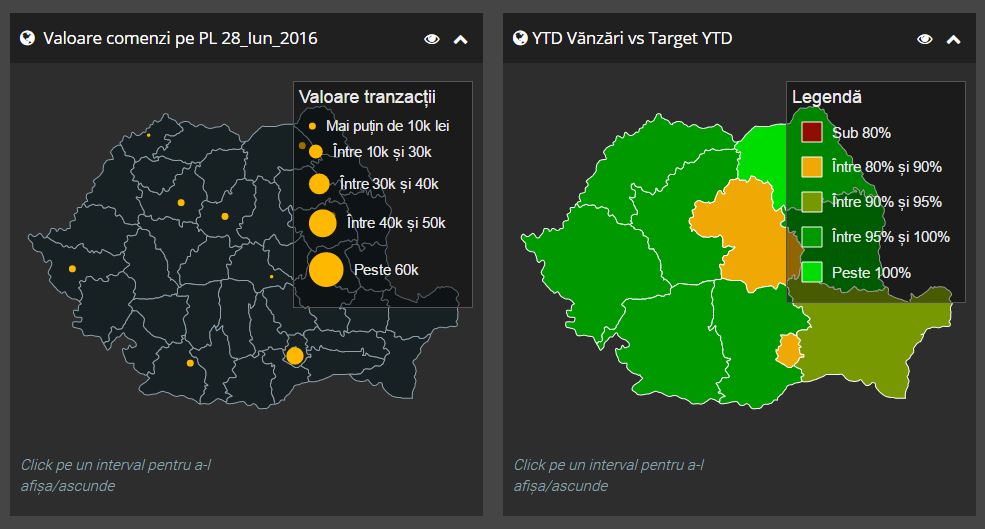Select the 'Sub 80%' dark red swatch
This screenshot has height=529, width=985.
811,132
